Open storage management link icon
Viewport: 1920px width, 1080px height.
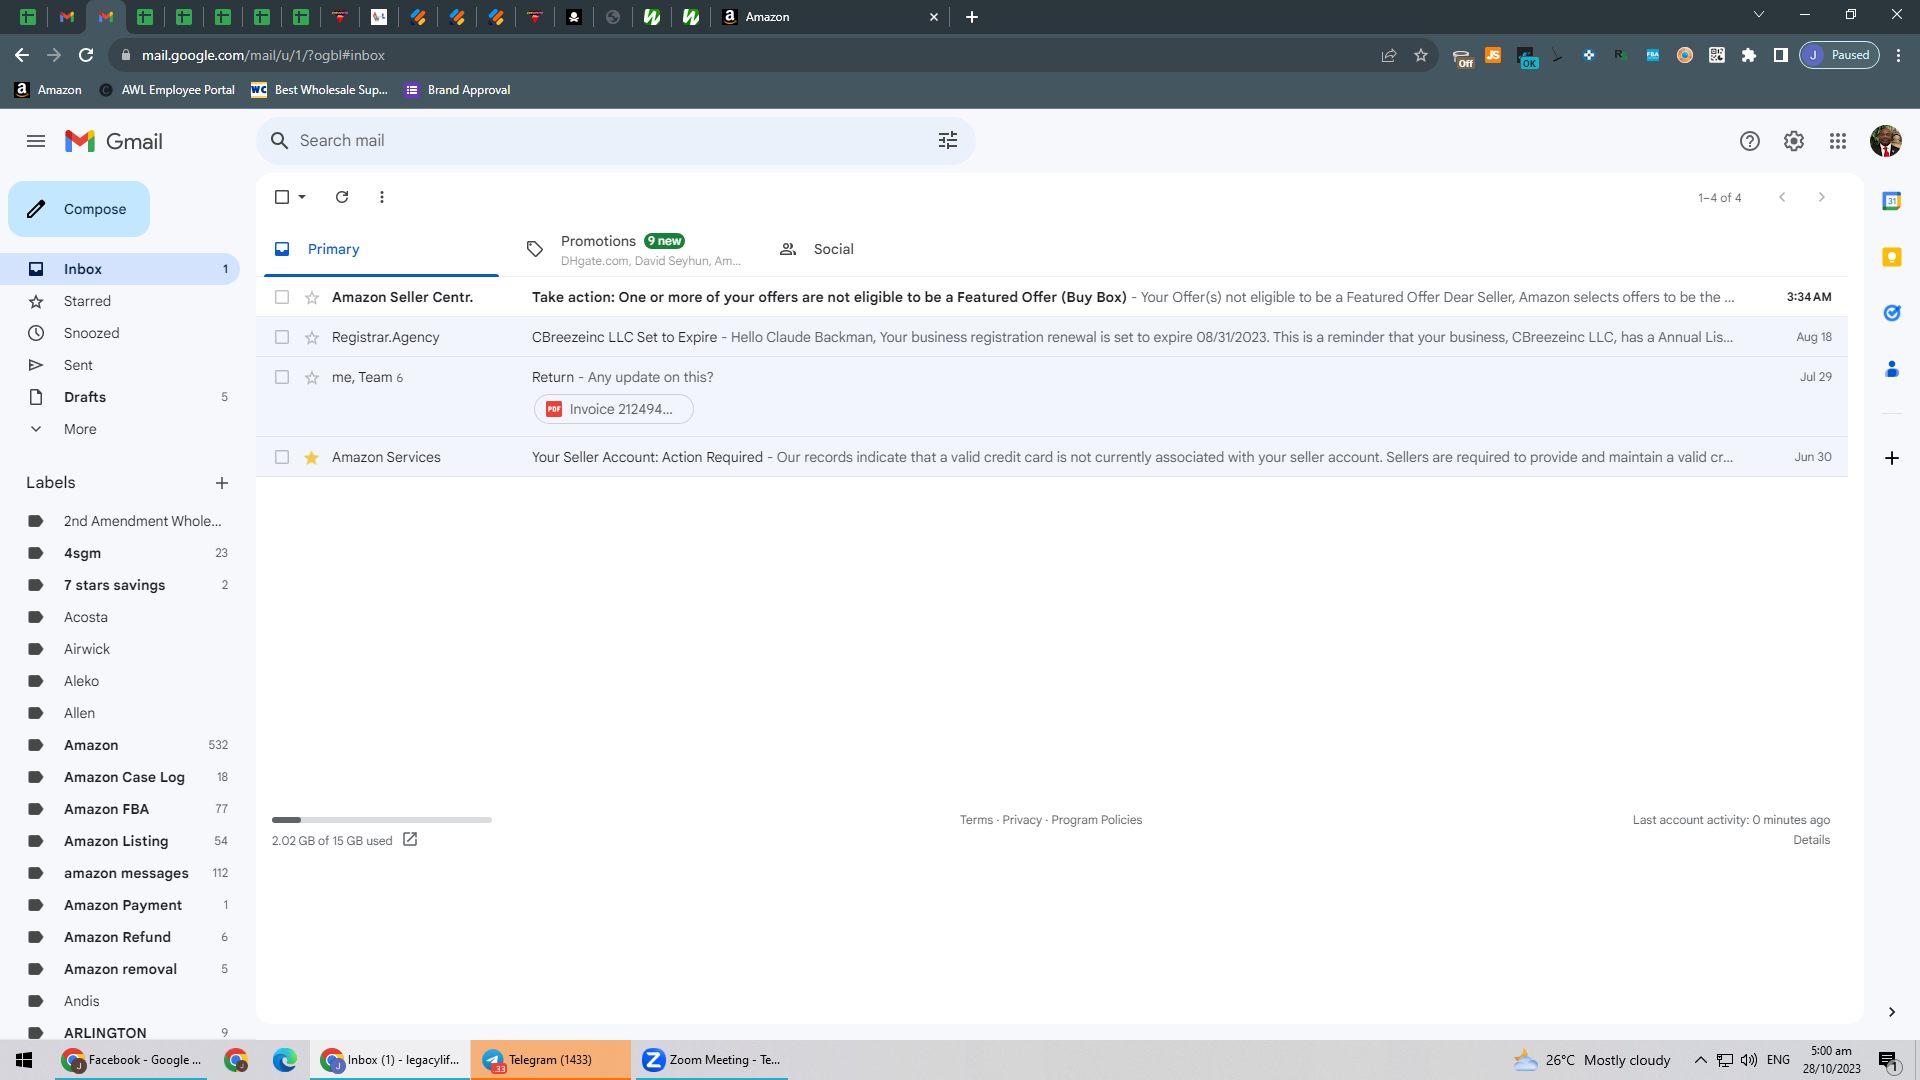point(410,840)
